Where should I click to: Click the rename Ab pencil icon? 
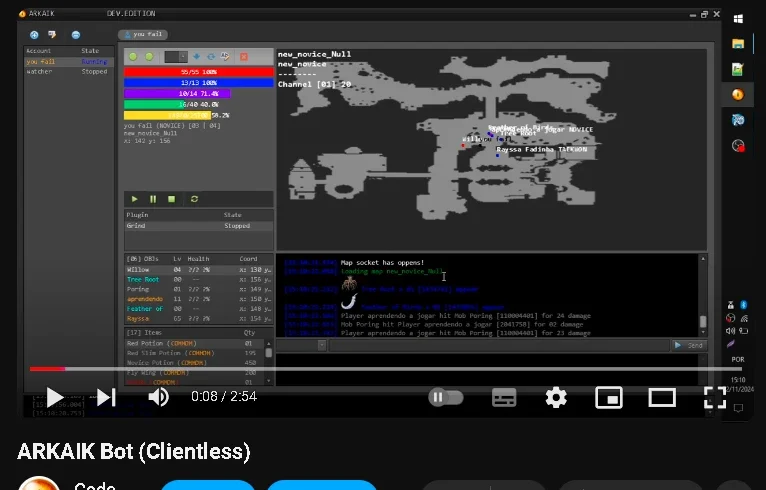pyautogui.click(x=225, y=56)
